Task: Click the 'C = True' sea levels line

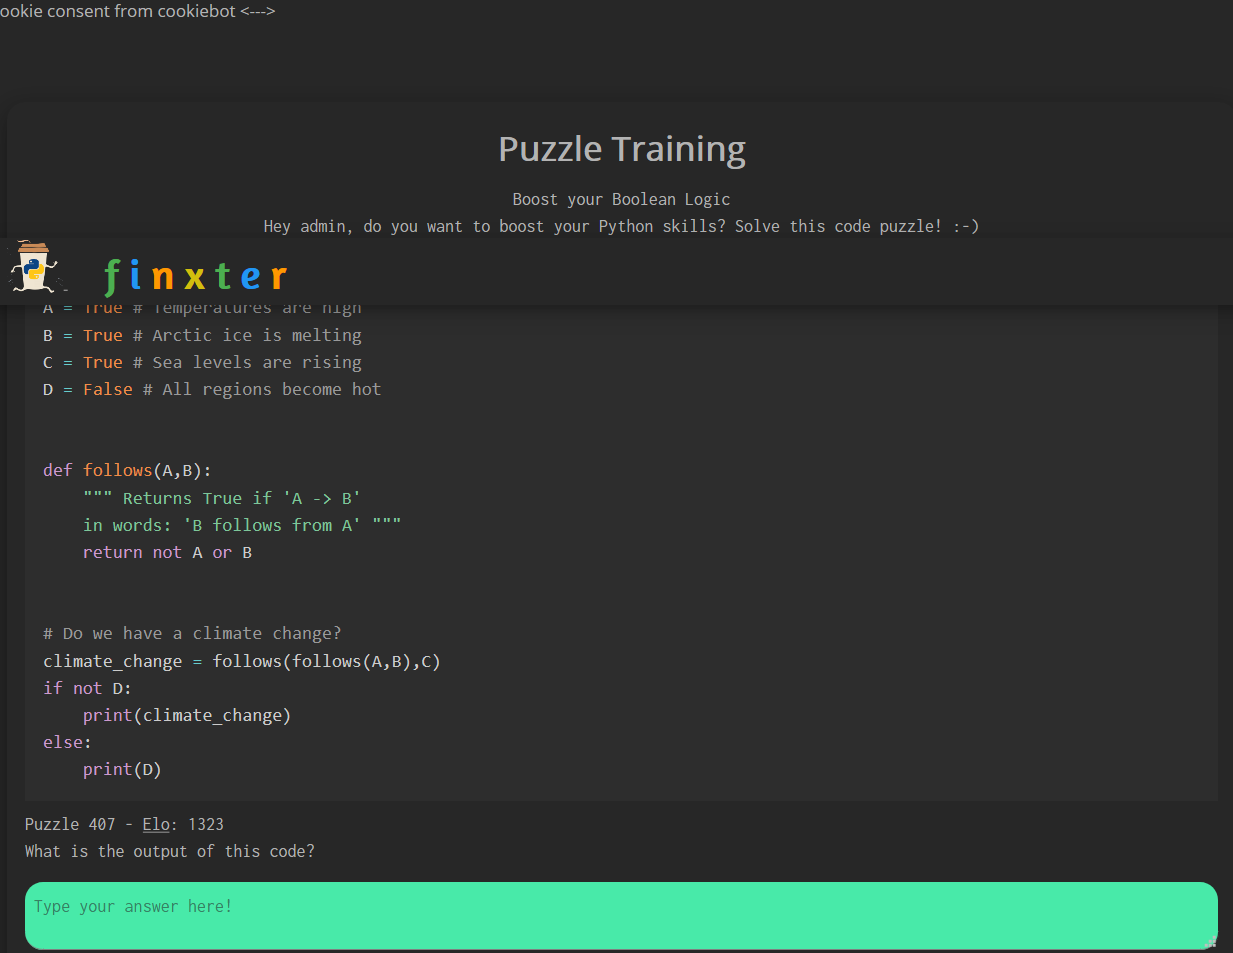Action: click(202, 362)
